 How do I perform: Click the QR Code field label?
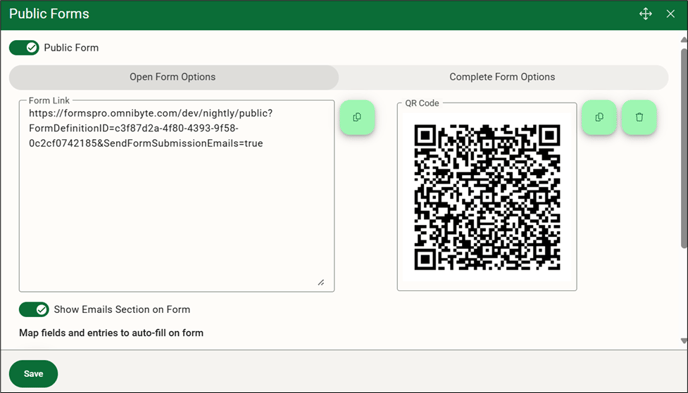click(x=422, y=103)
